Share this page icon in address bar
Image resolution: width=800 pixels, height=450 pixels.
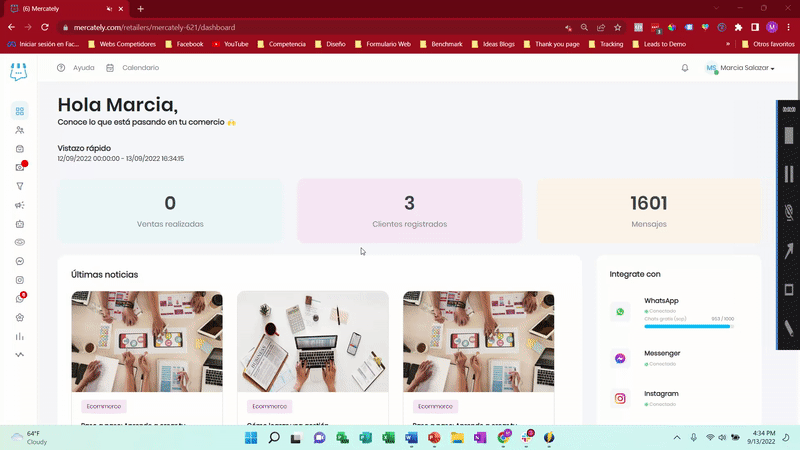point(601,28)
